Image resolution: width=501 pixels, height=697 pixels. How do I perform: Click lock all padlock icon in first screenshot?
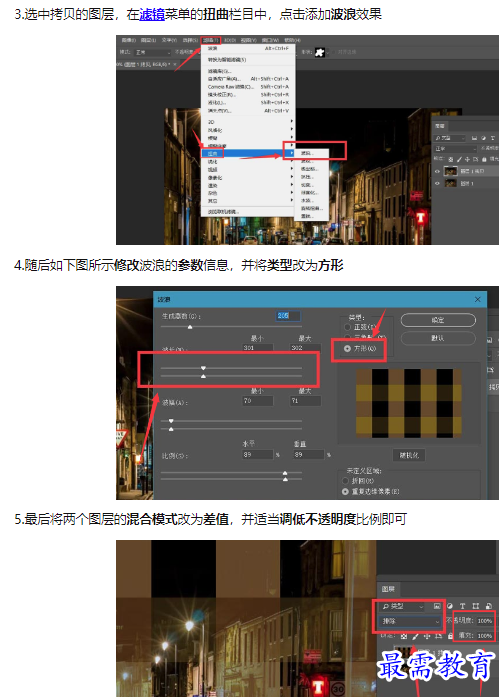tap(484, 159)
